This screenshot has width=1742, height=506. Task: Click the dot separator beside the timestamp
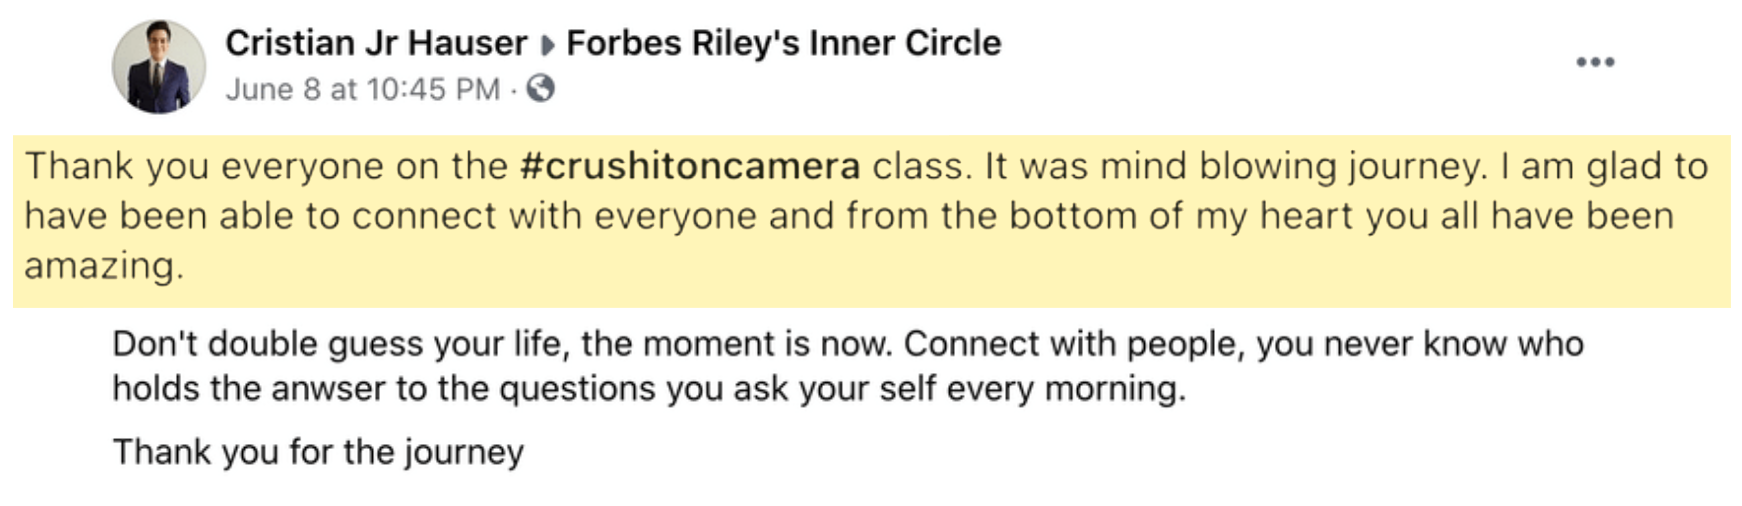tap(512, 91)
